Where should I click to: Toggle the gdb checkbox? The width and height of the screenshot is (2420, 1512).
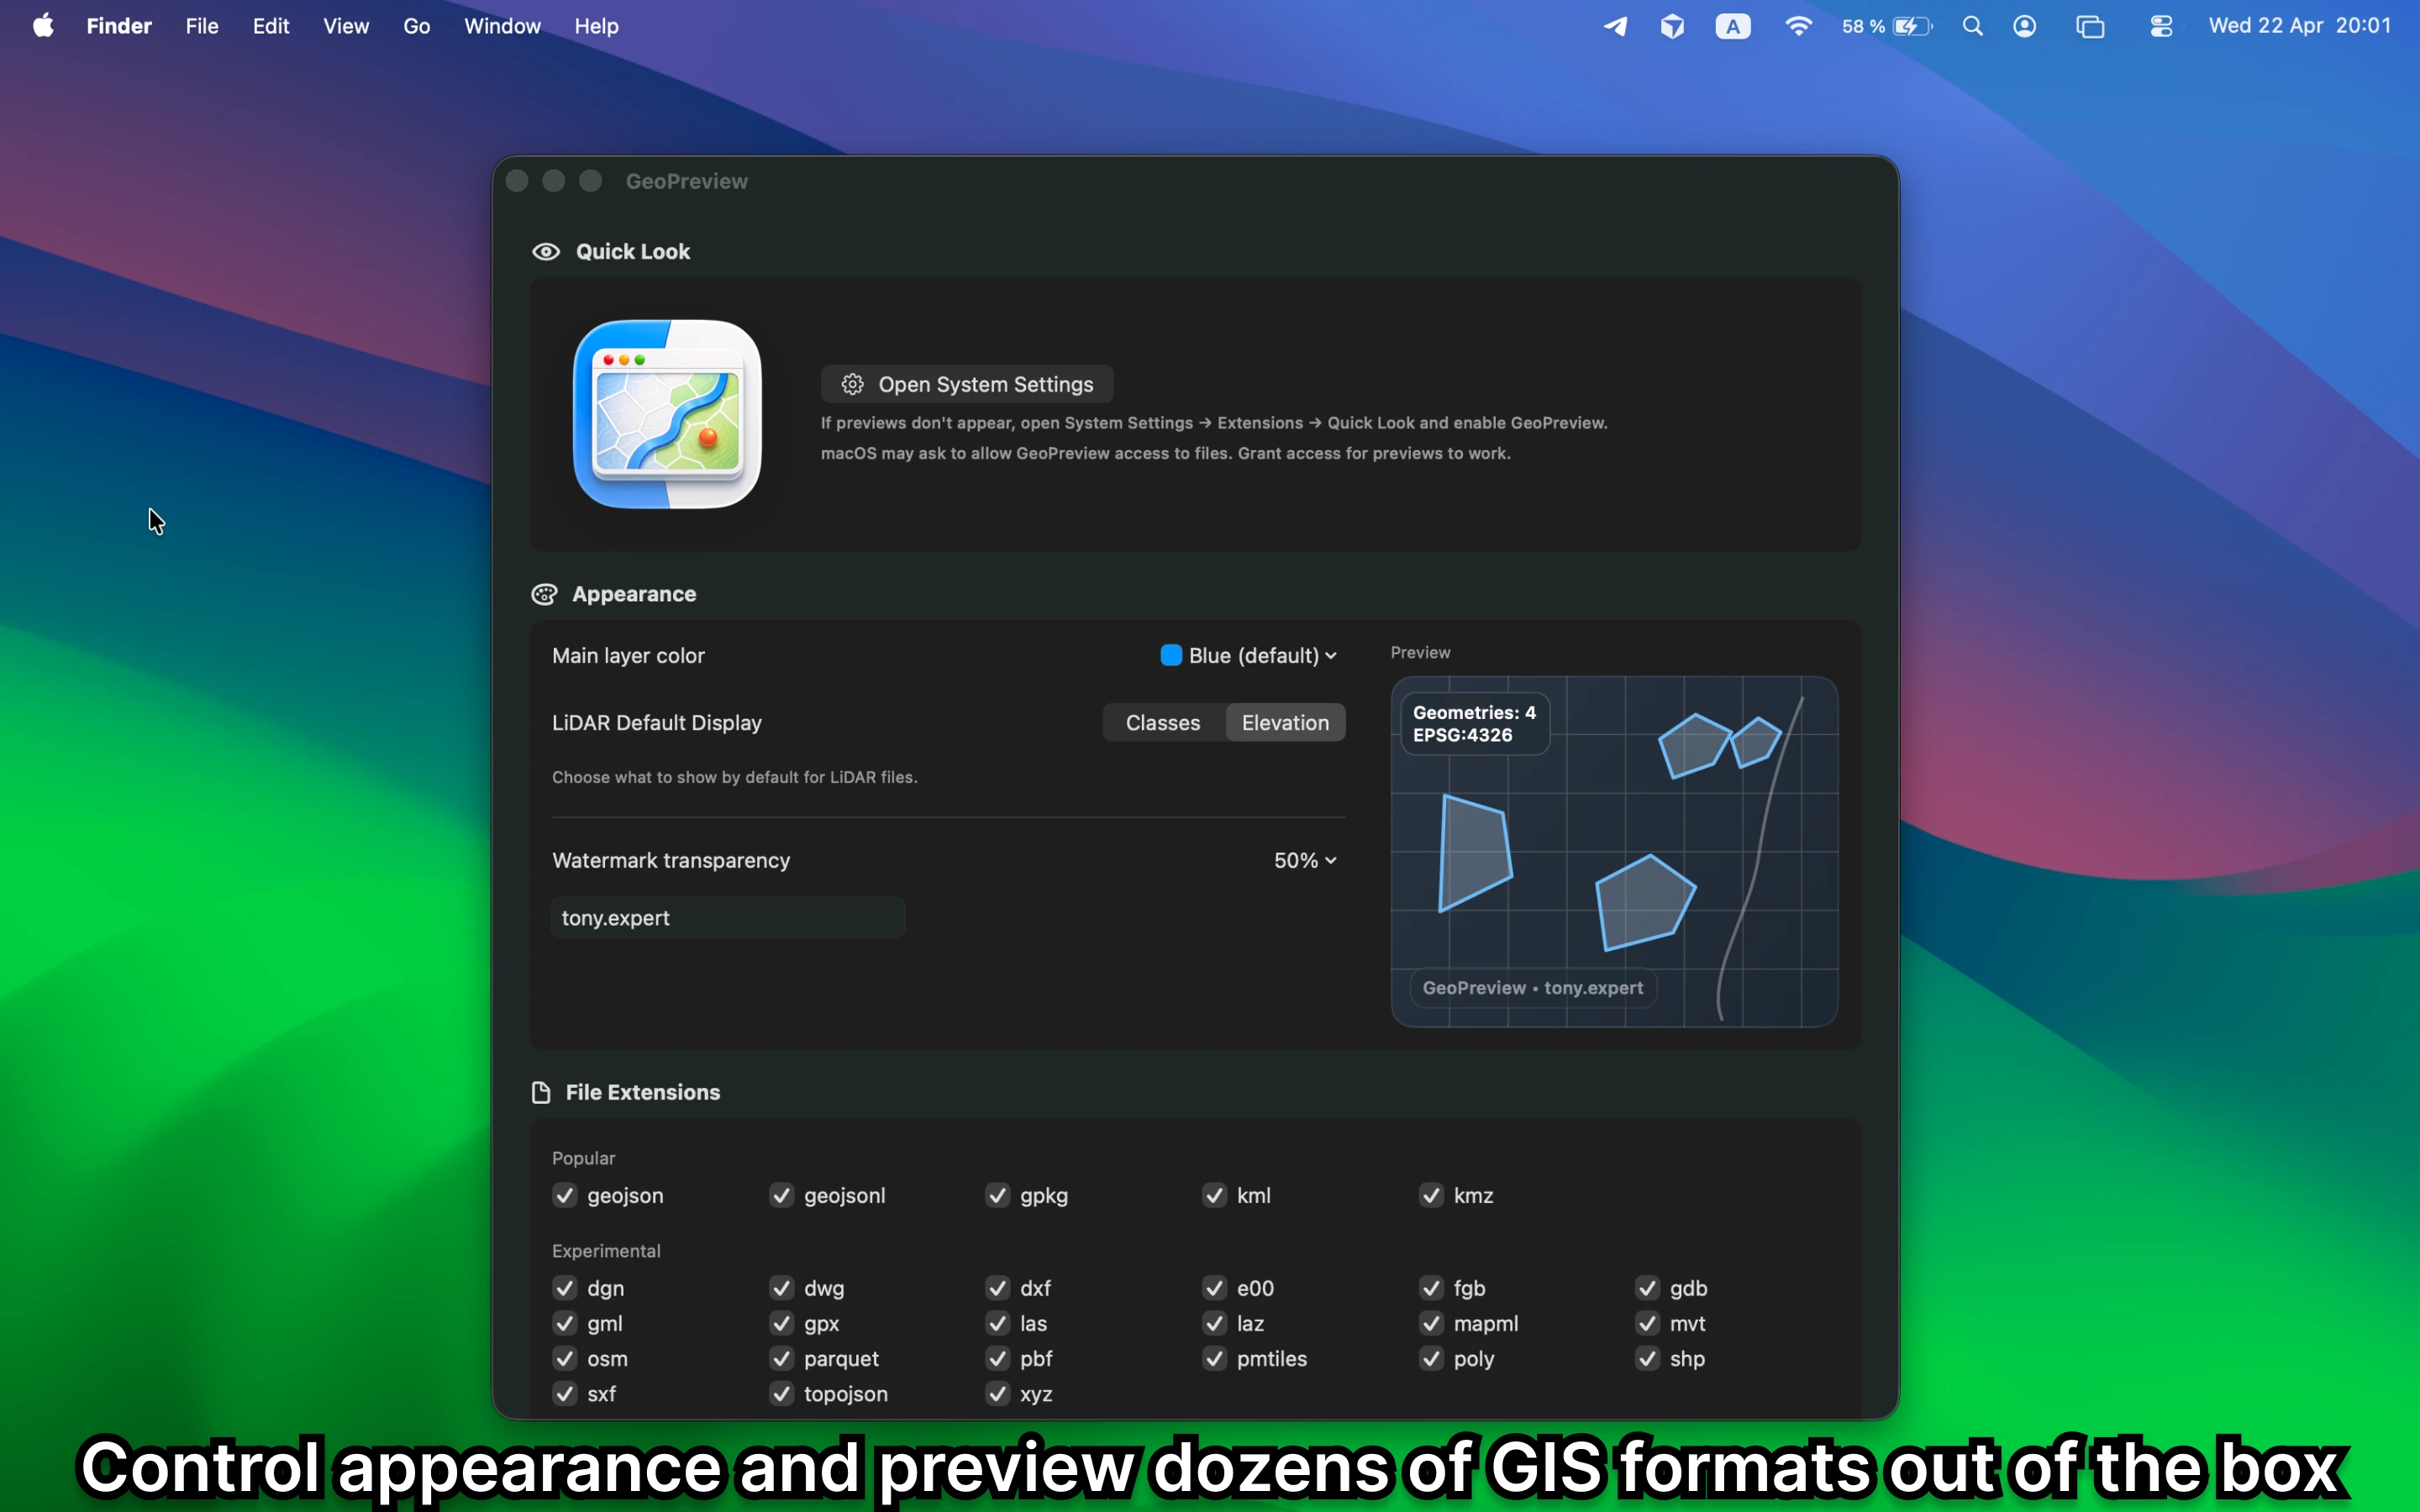[1648, 1288]
